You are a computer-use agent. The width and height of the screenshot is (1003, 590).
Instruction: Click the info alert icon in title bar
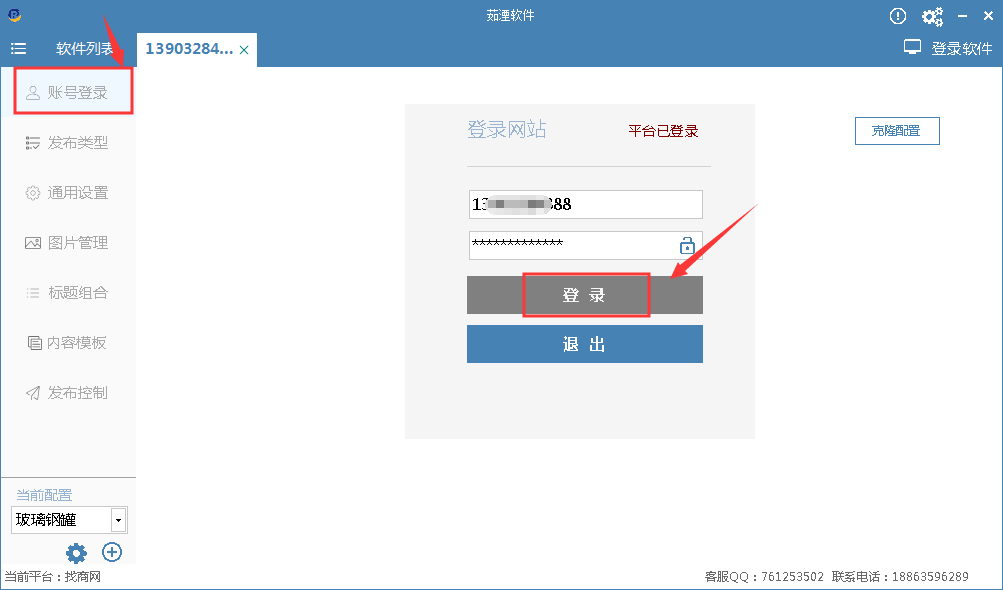click(898, 16)
